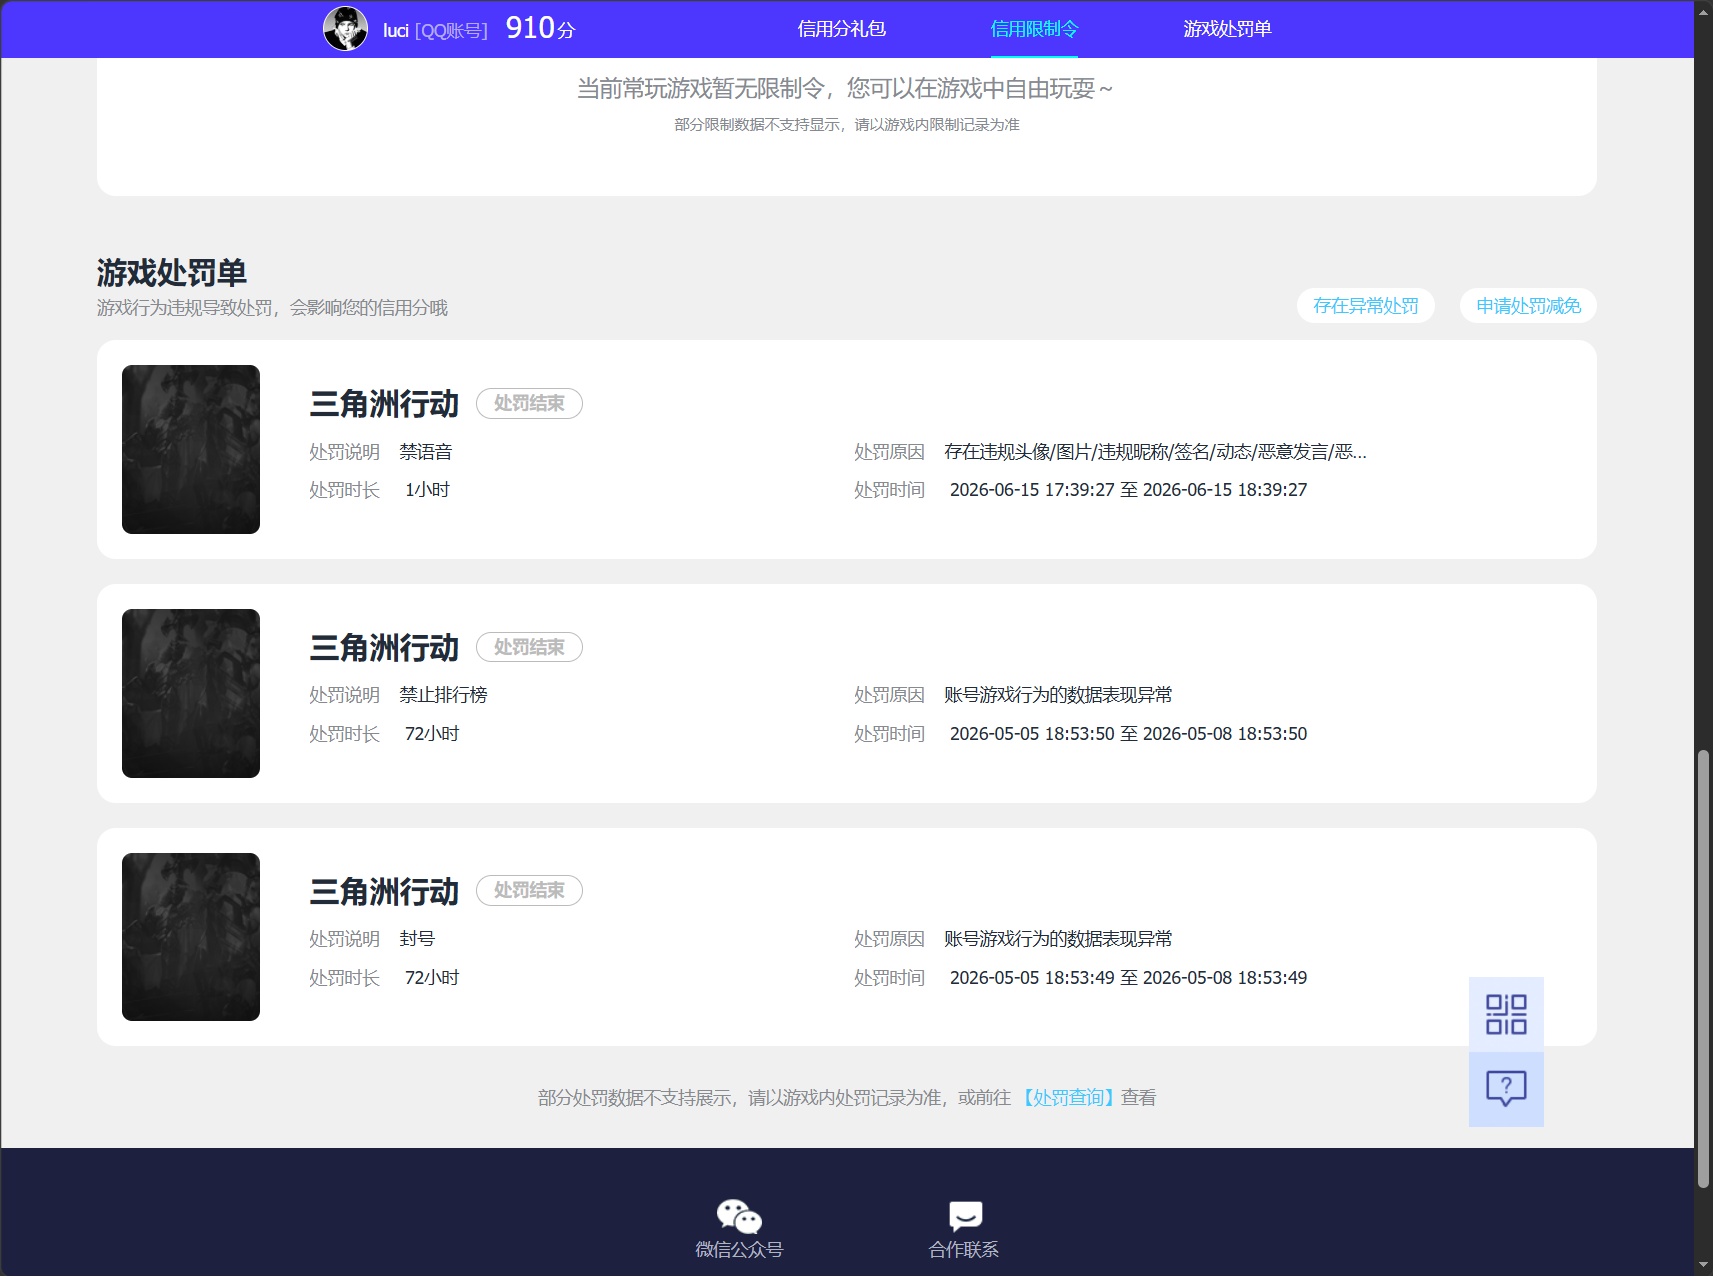Viewport: 1713px width, 1276px height.
Task: Click 72小时 duration in 封号 record
Action: pos(432,978)
